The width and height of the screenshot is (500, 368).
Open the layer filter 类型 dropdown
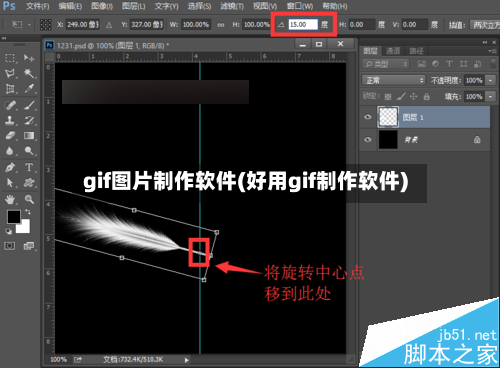coord(386,64)
